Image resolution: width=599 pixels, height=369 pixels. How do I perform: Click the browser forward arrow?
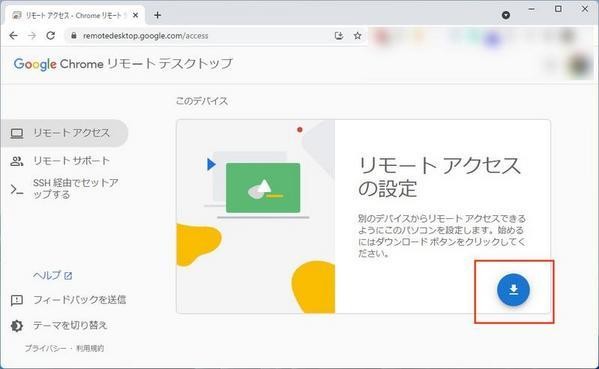32,36
